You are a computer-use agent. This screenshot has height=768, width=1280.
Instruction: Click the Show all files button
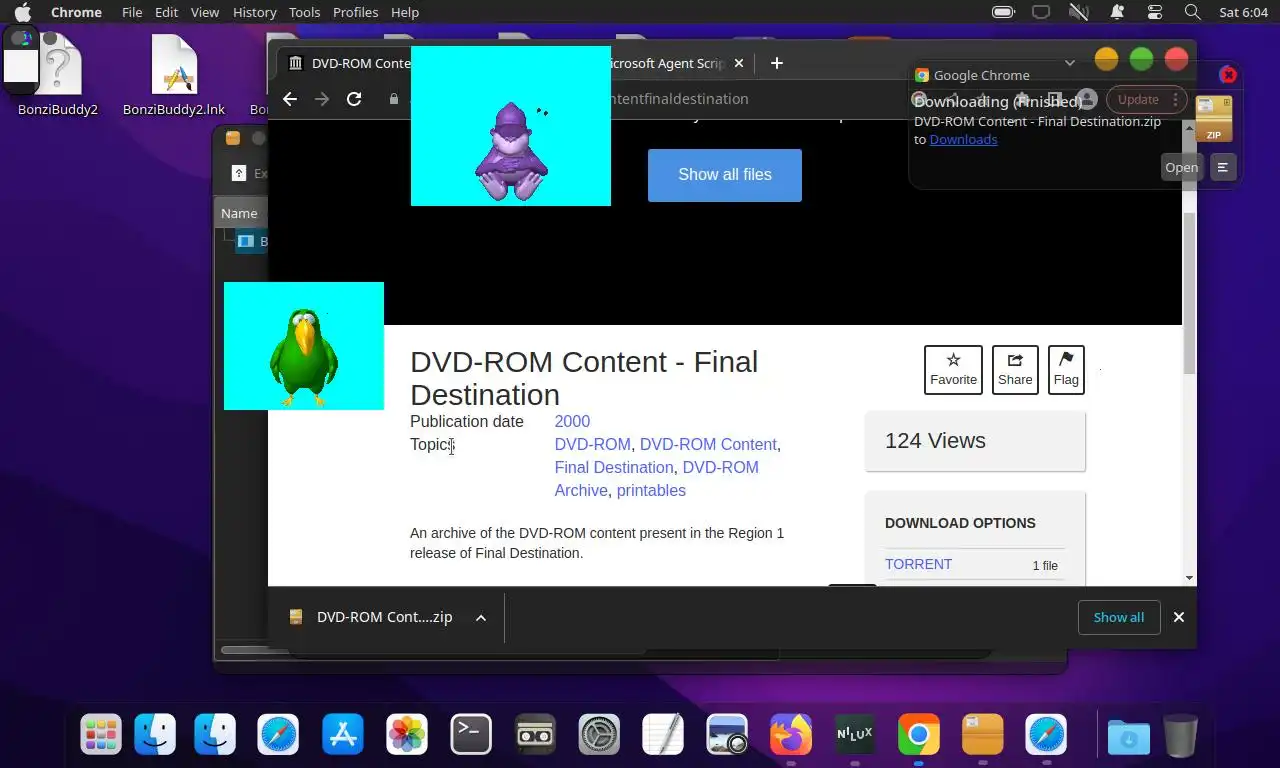[725, 175]
